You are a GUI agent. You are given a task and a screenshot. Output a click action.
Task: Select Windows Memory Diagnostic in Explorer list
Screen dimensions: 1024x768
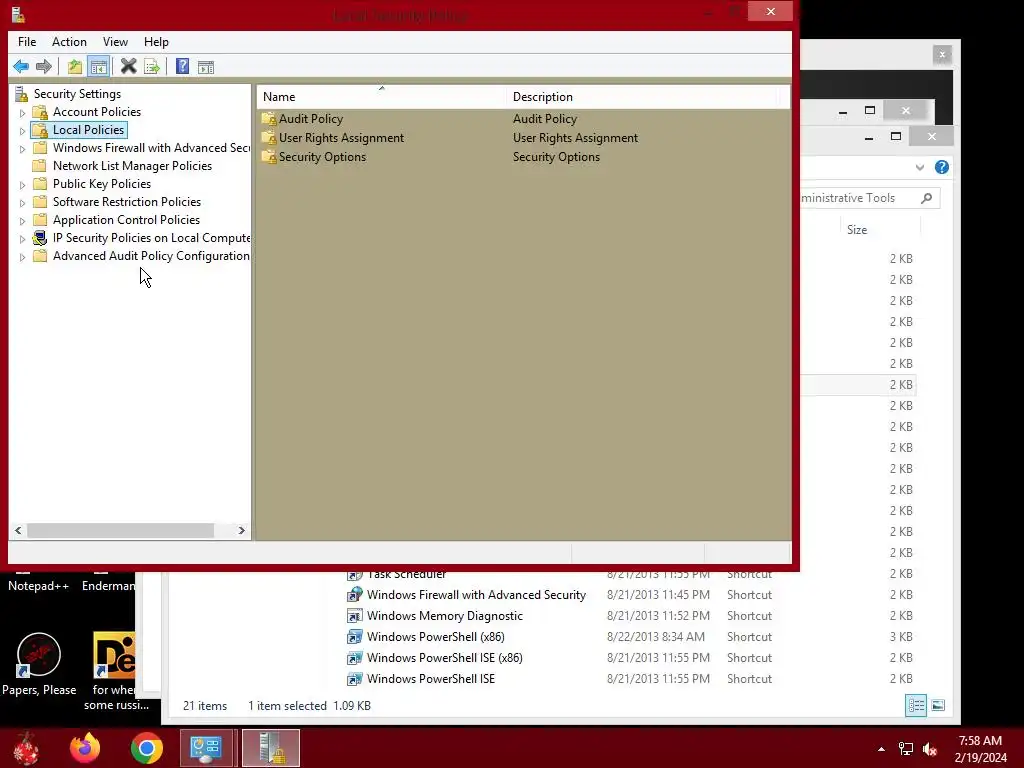[444, 616]
